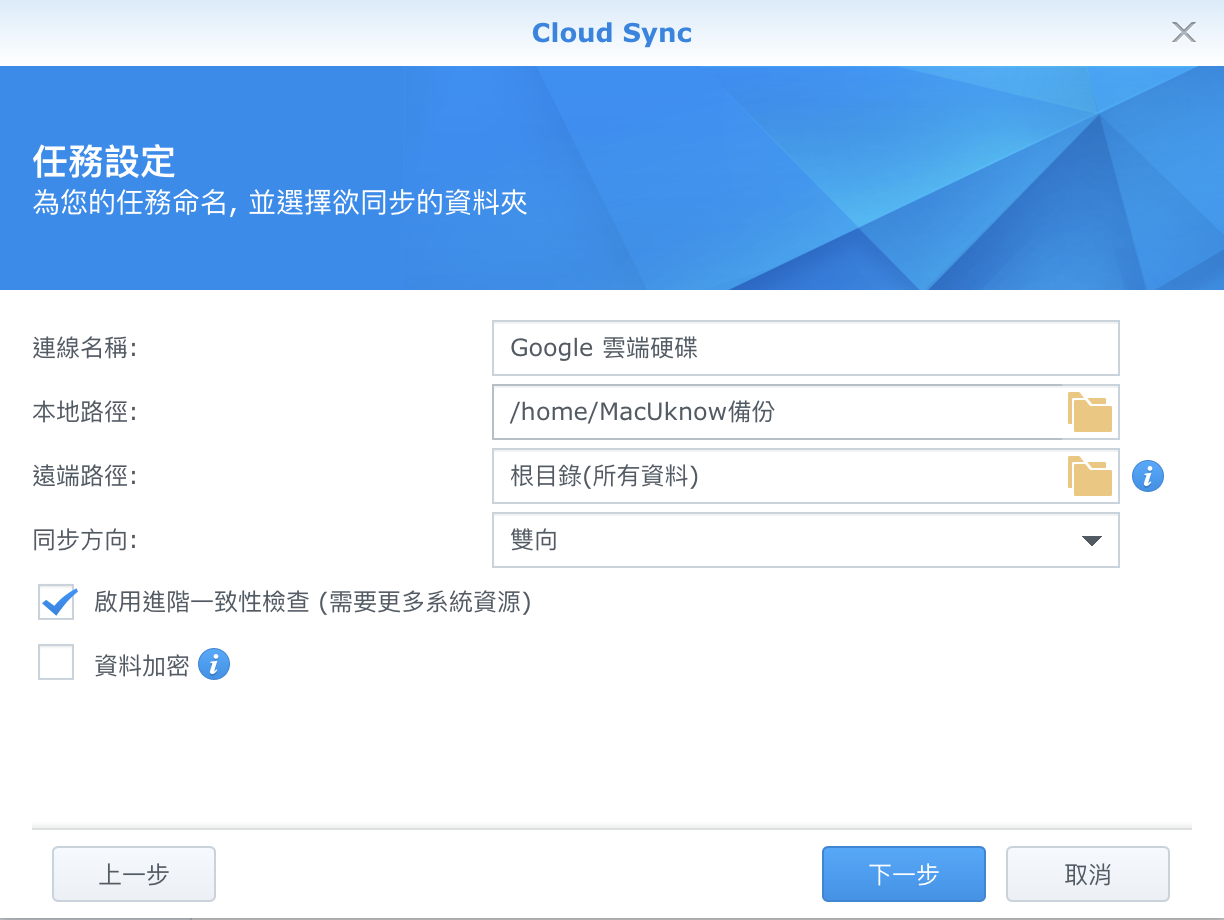Click the 同步方向 label

point(85,541)
